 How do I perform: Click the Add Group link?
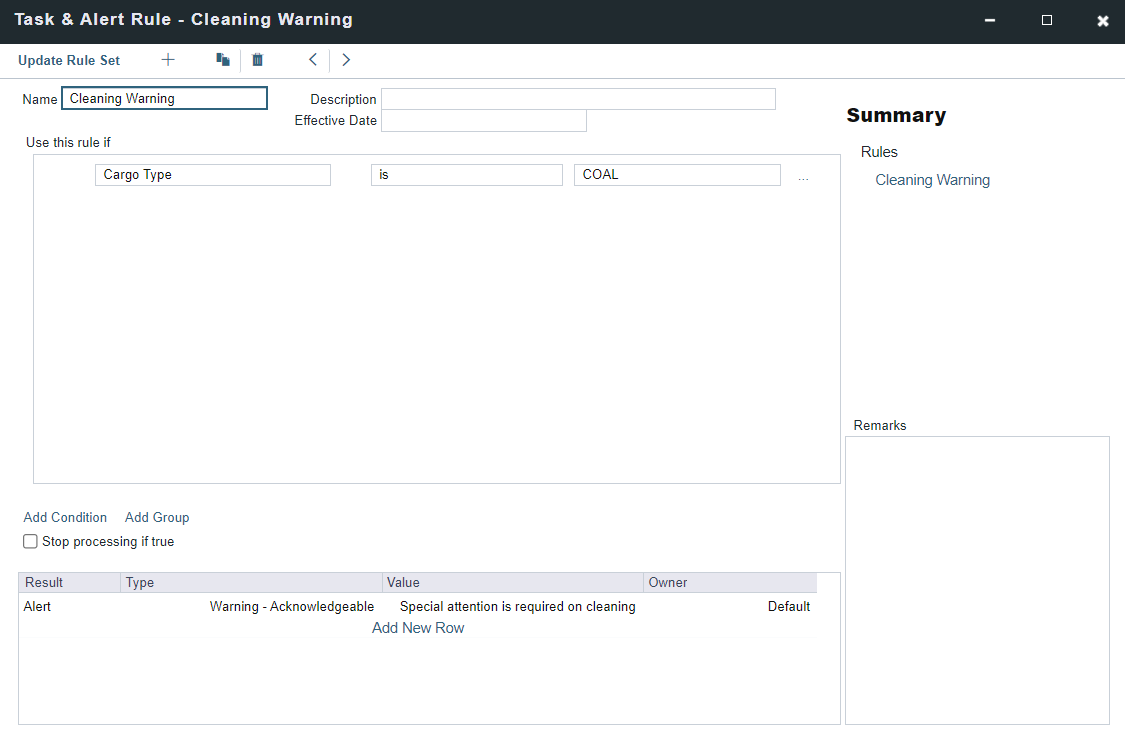pyautogui.click(x=157, y=517)
